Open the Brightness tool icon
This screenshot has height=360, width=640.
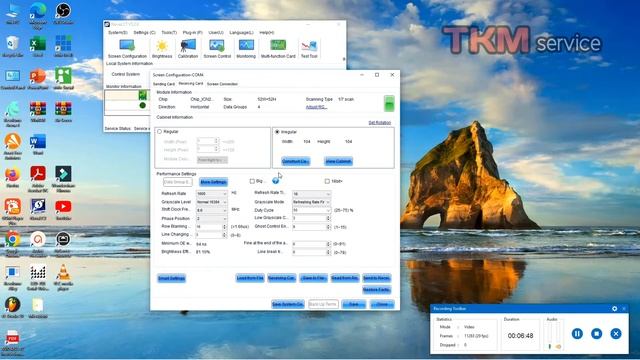tap(162, 49)
